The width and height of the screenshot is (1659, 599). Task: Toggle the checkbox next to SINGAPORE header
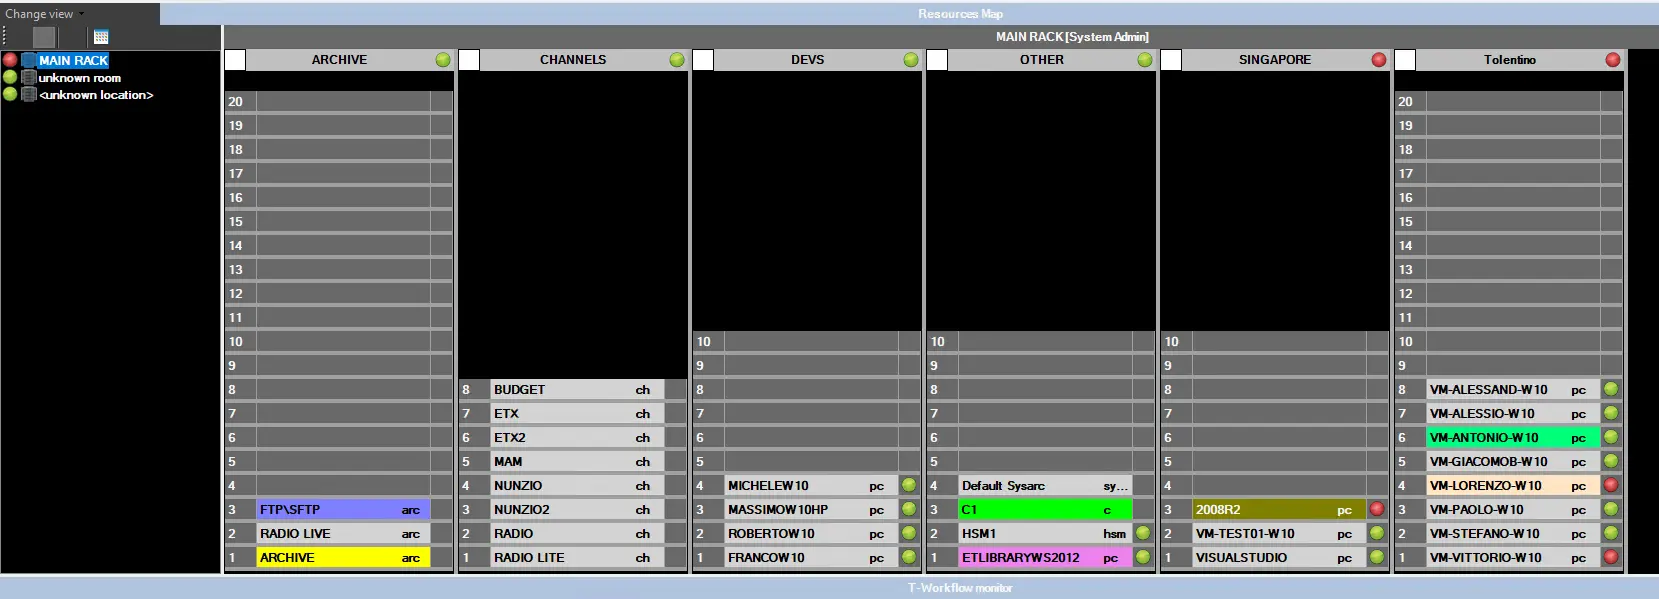coord(1171,60)
